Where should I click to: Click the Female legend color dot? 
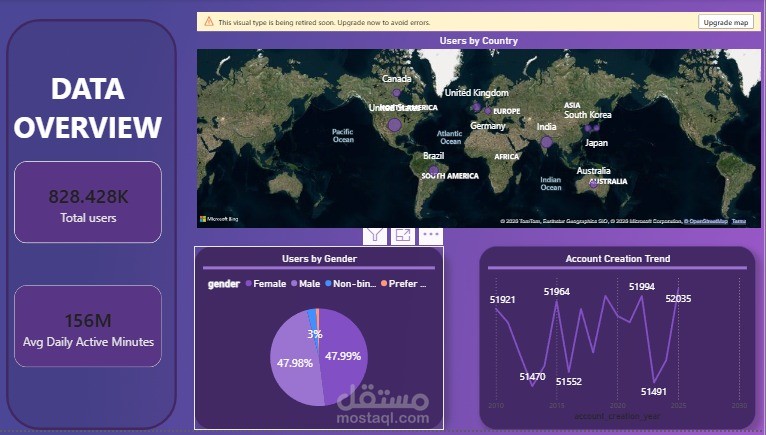tap(249, 283)
